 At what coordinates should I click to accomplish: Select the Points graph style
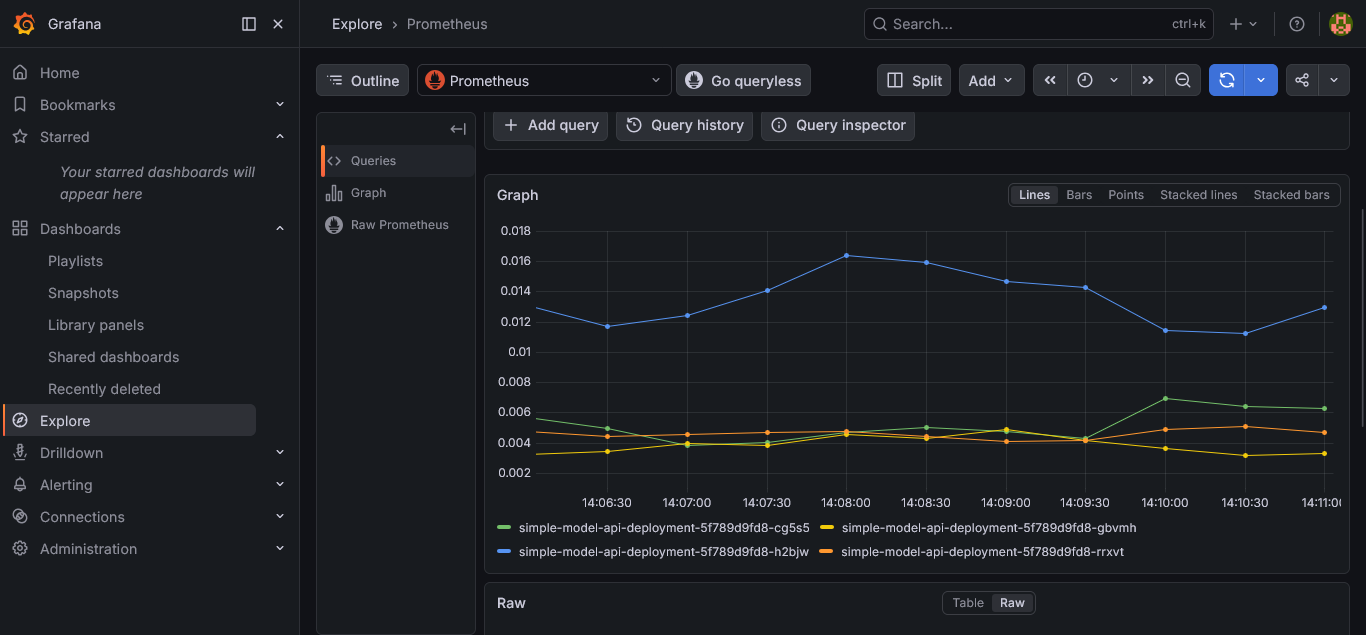coord(1126,195)
